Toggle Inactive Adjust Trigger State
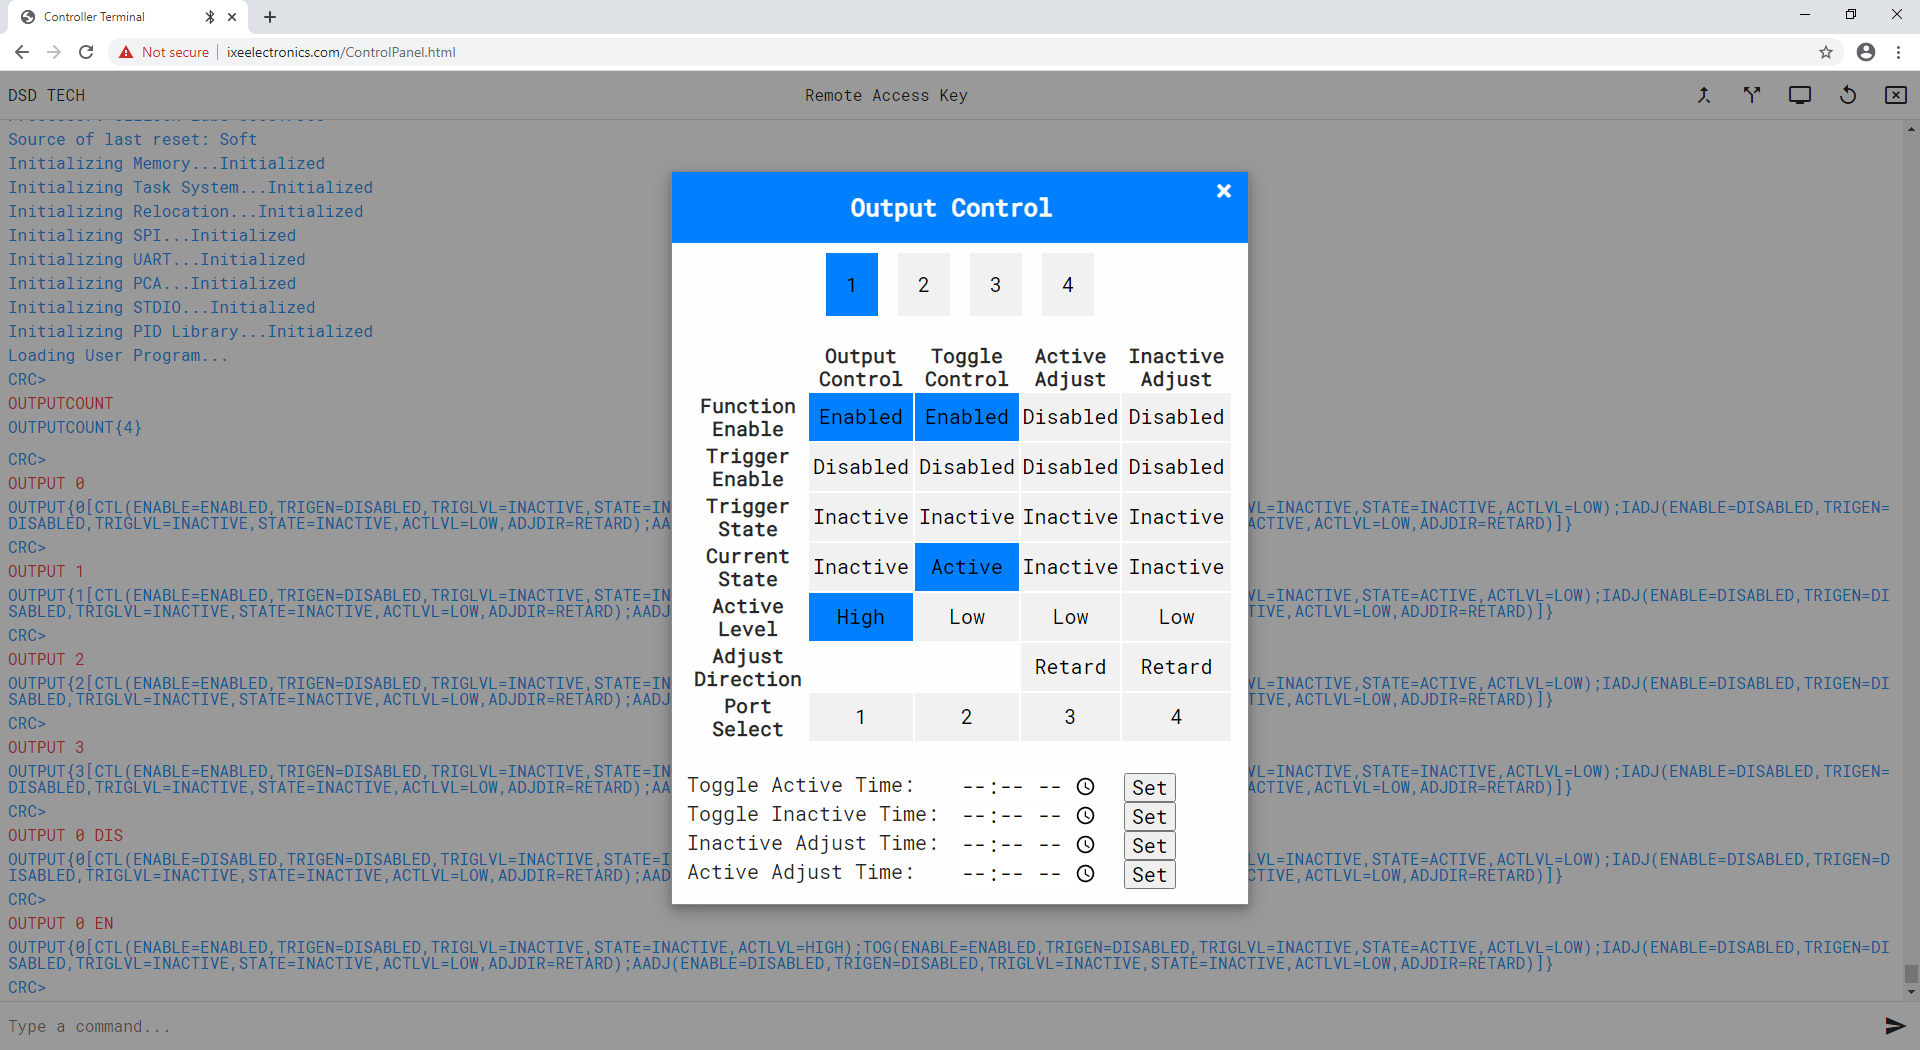 point(1176,517)
